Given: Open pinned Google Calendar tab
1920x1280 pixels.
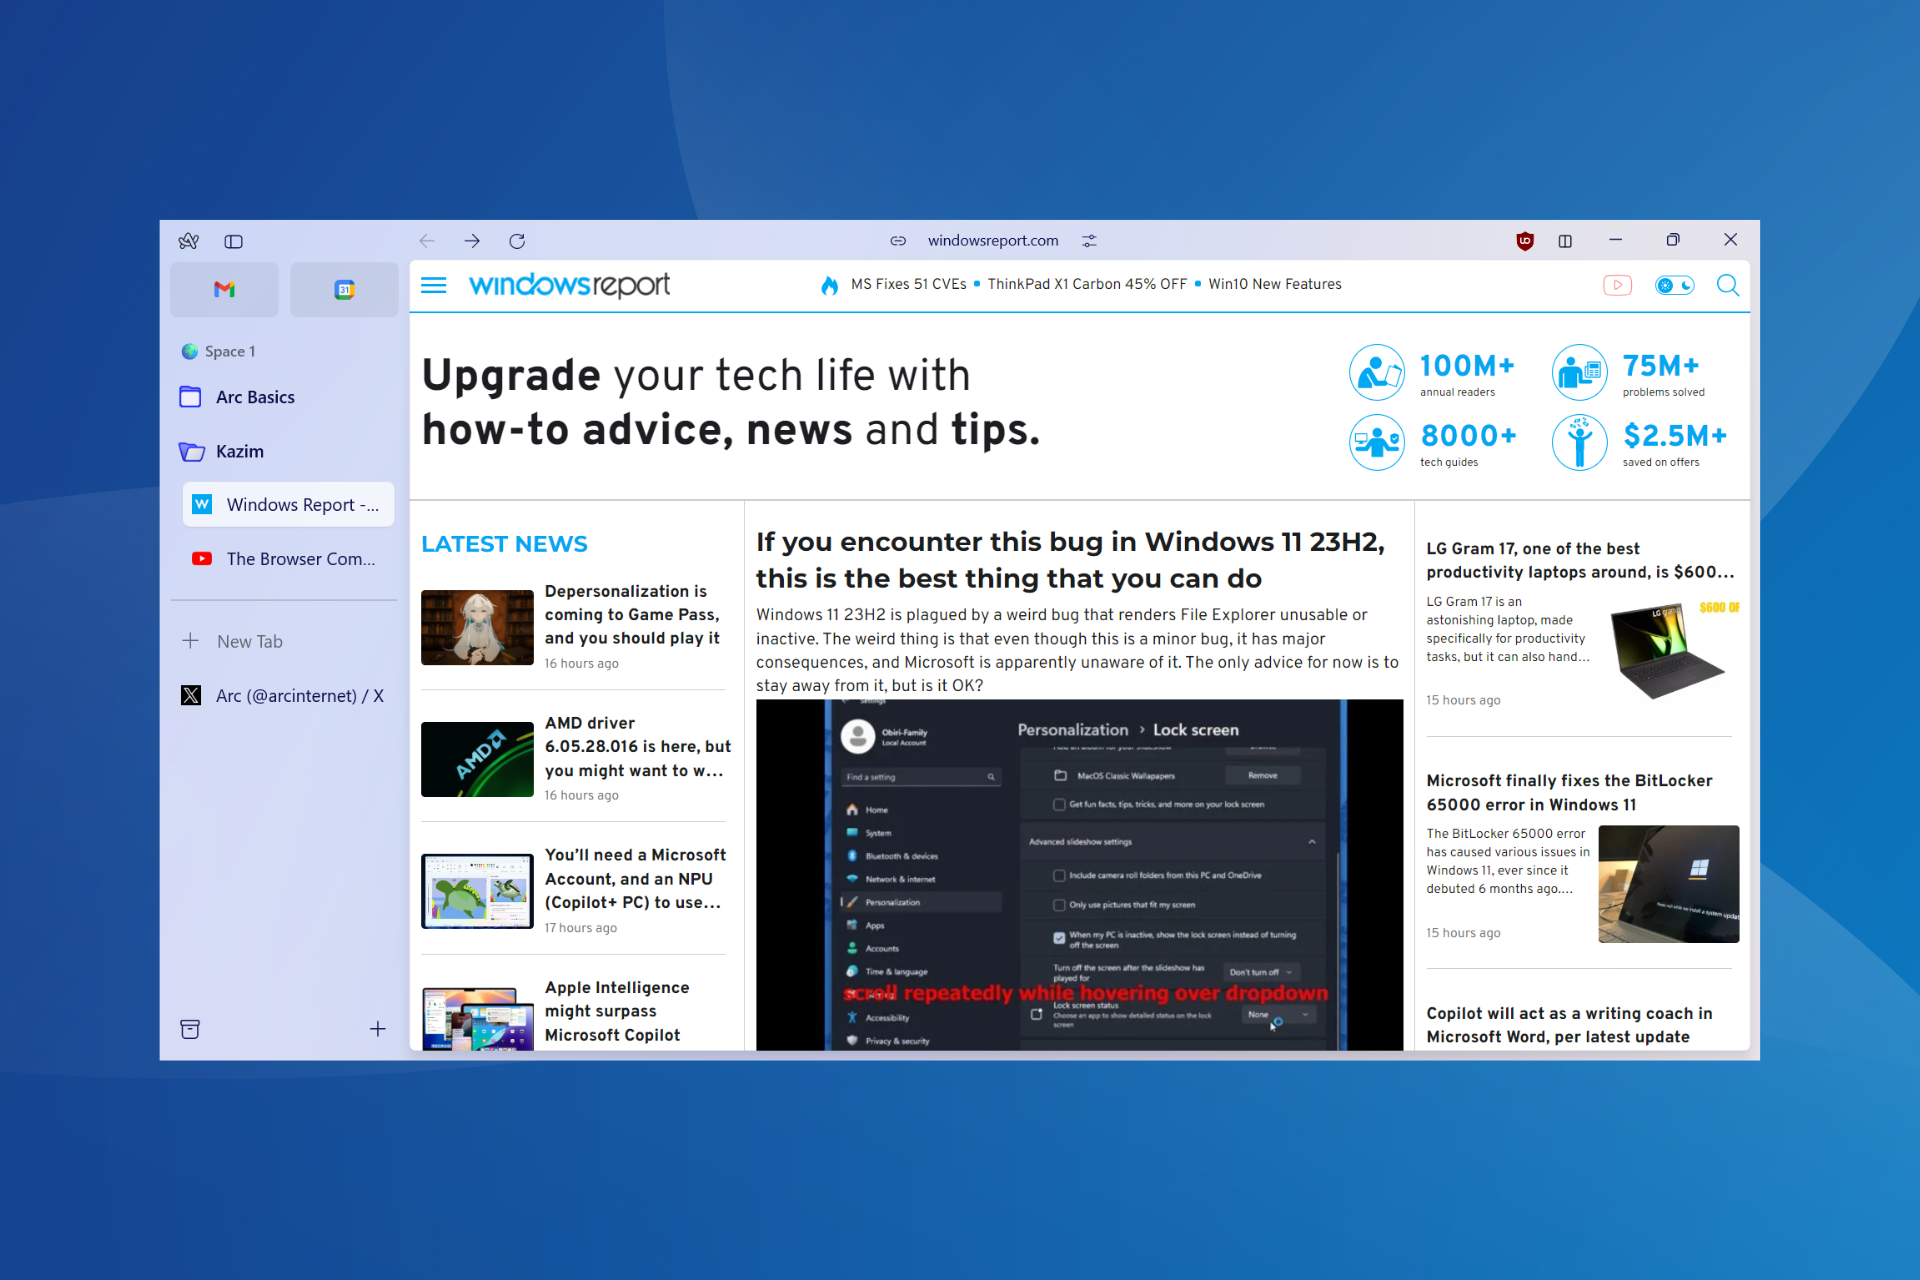Looking at the screenshot, I should point(344,290).
